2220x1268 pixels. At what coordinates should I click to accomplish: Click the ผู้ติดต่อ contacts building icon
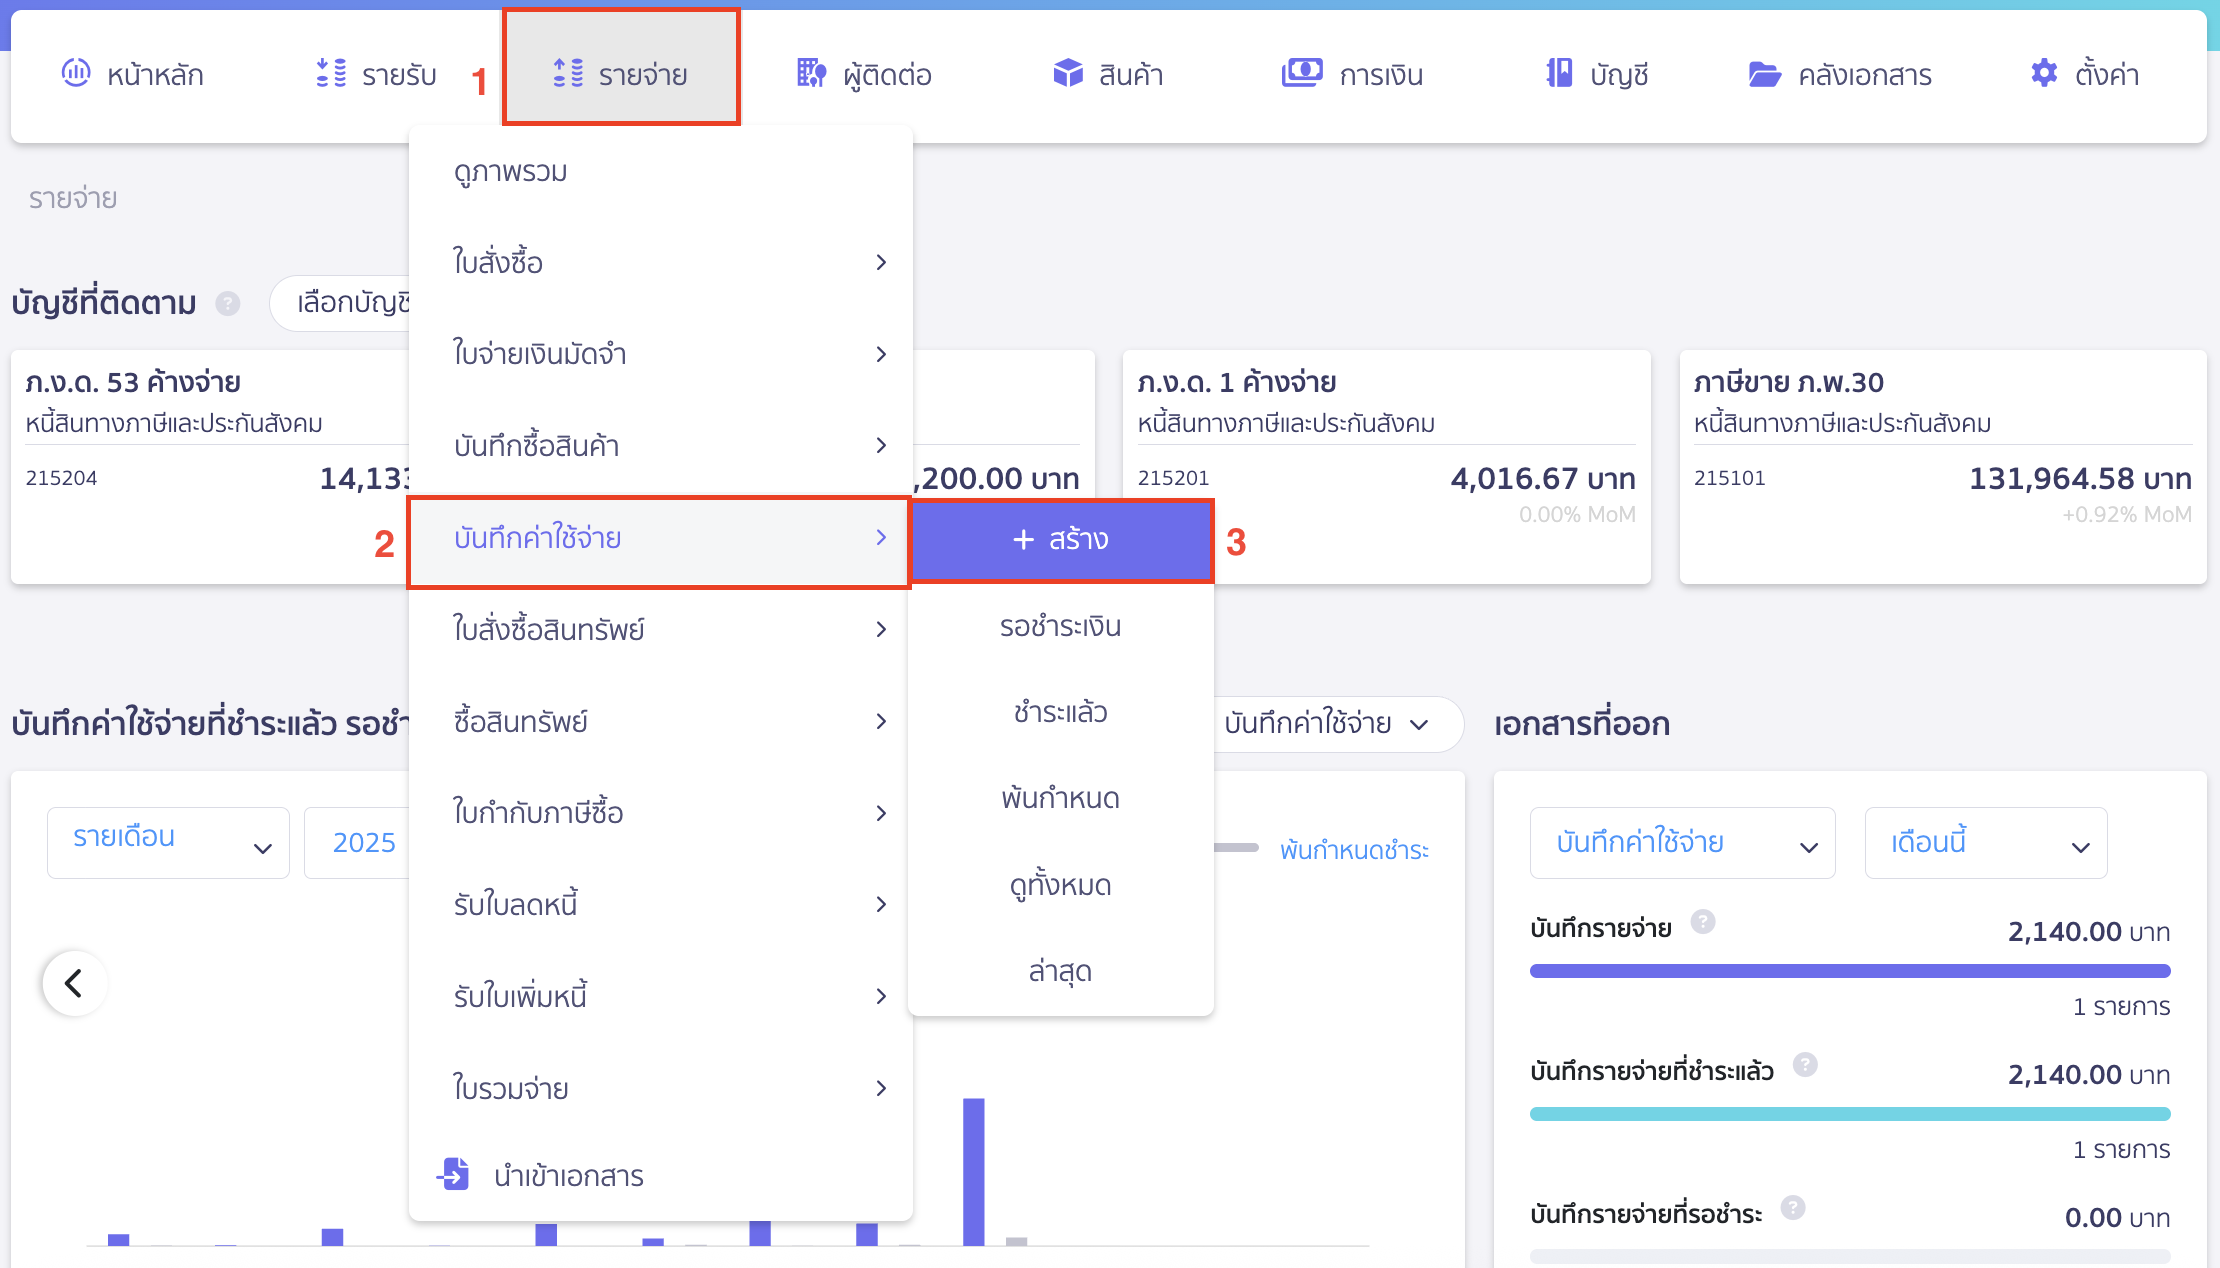click(811, 73)
